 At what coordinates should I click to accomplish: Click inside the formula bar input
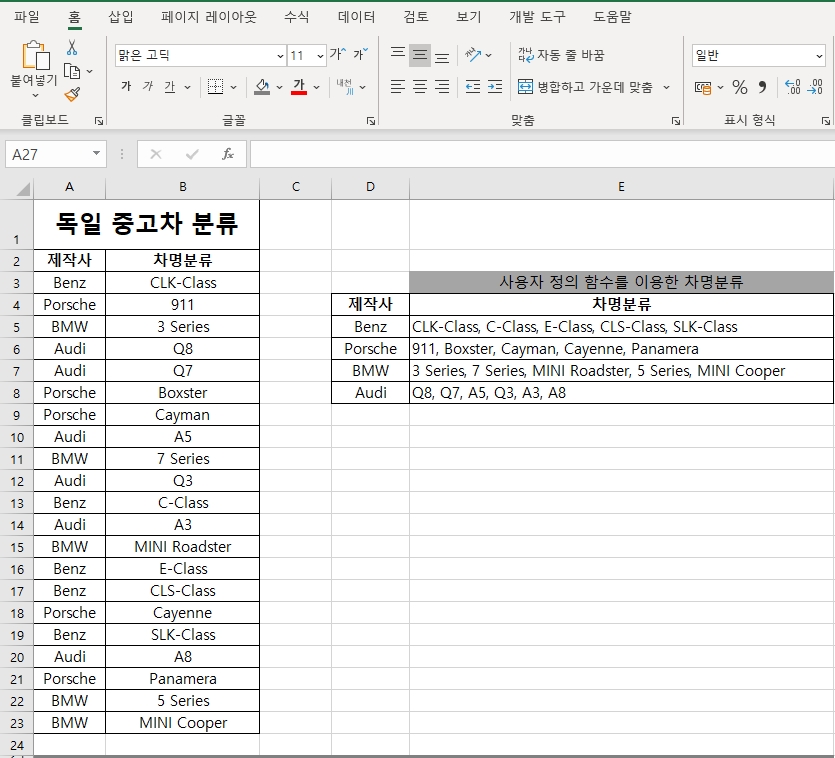542,154
